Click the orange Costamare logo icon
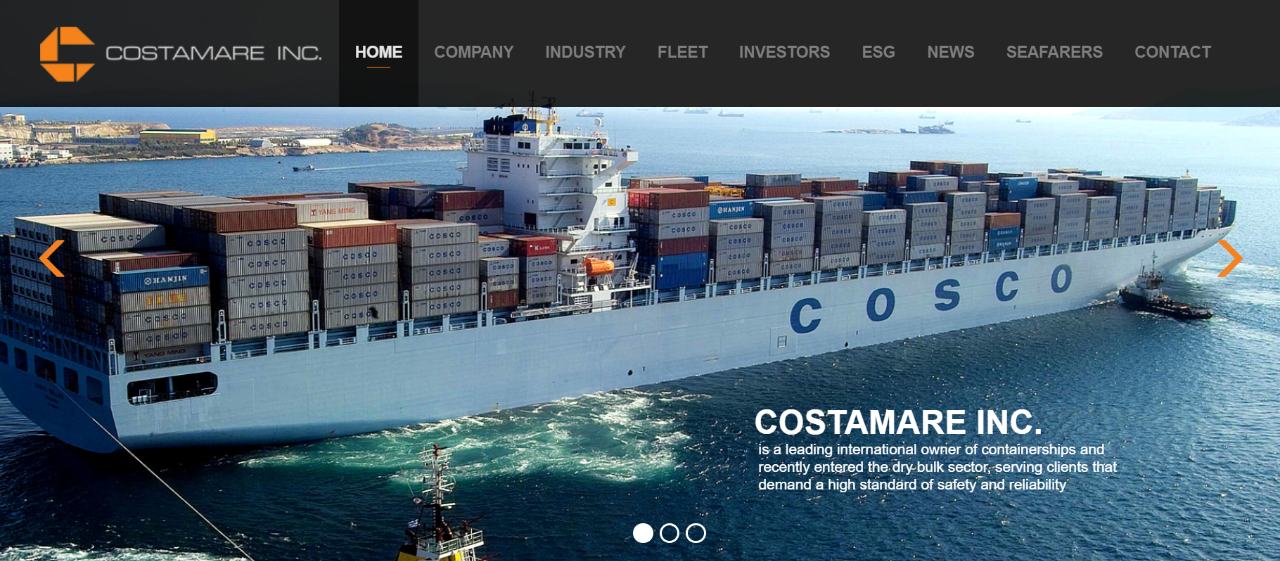 (67, 54)
